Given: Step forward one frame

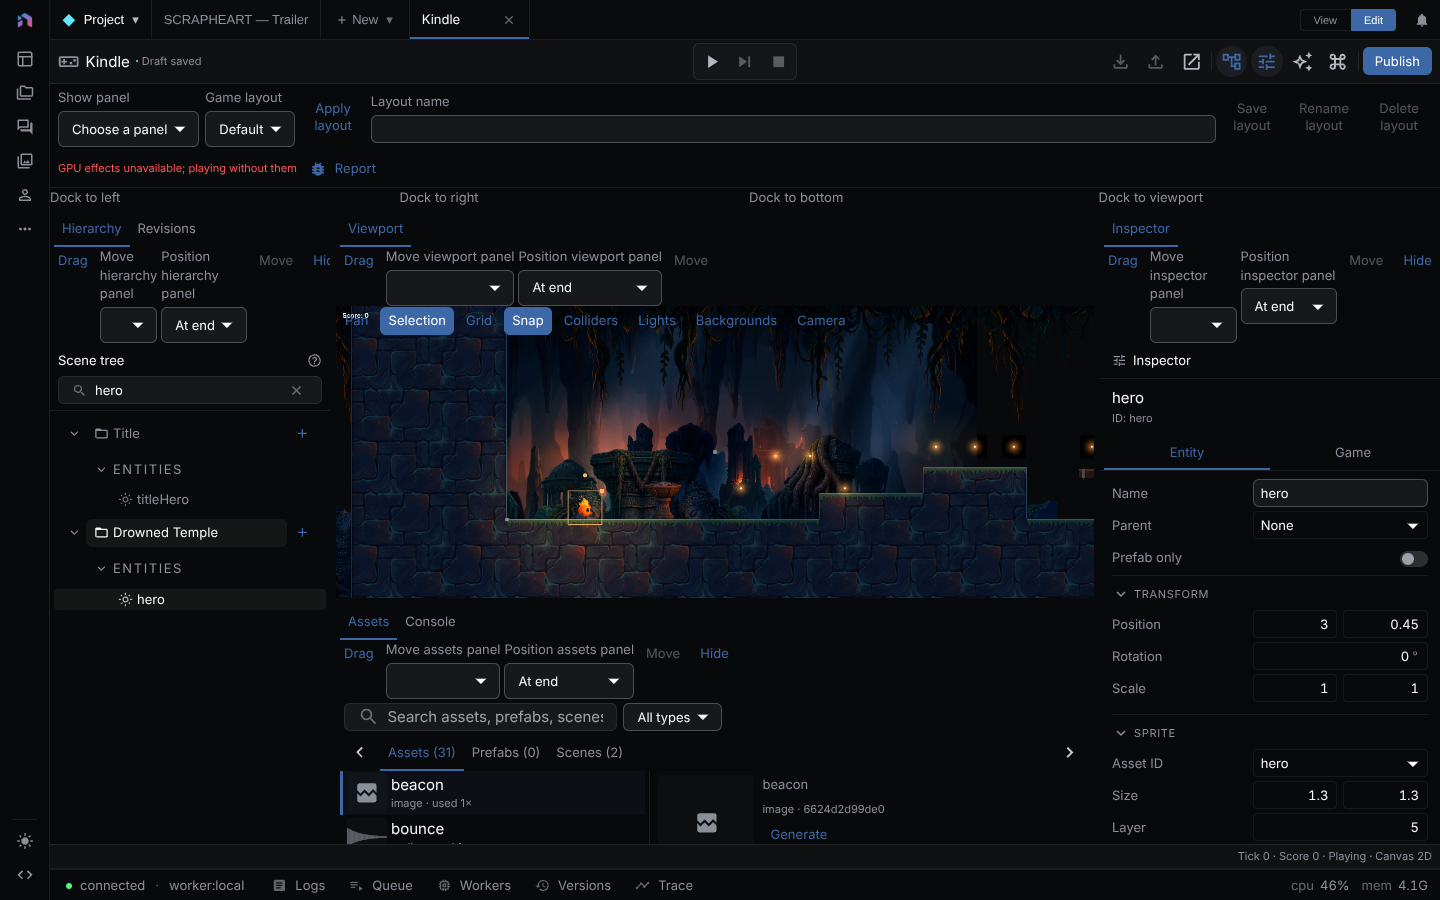Looking at the screenshot, I should 745,62.
